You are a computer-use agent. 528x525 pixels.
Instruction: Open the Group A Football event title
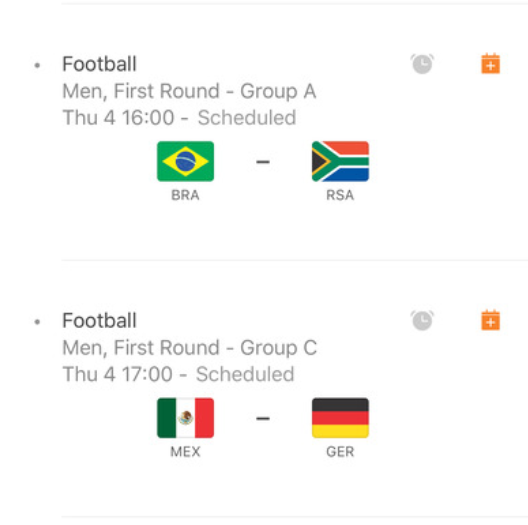click(99, 64)
